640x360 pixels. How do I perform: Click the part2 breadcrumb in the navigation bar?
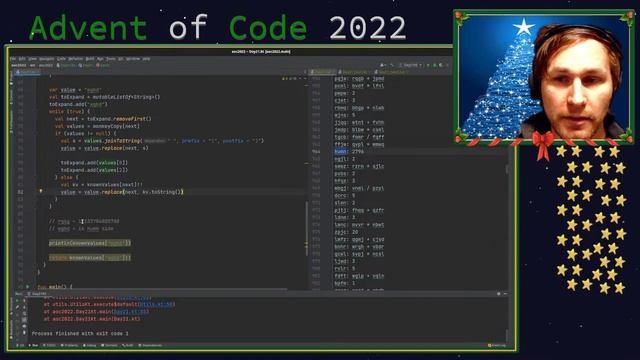[x=103, y=65]
